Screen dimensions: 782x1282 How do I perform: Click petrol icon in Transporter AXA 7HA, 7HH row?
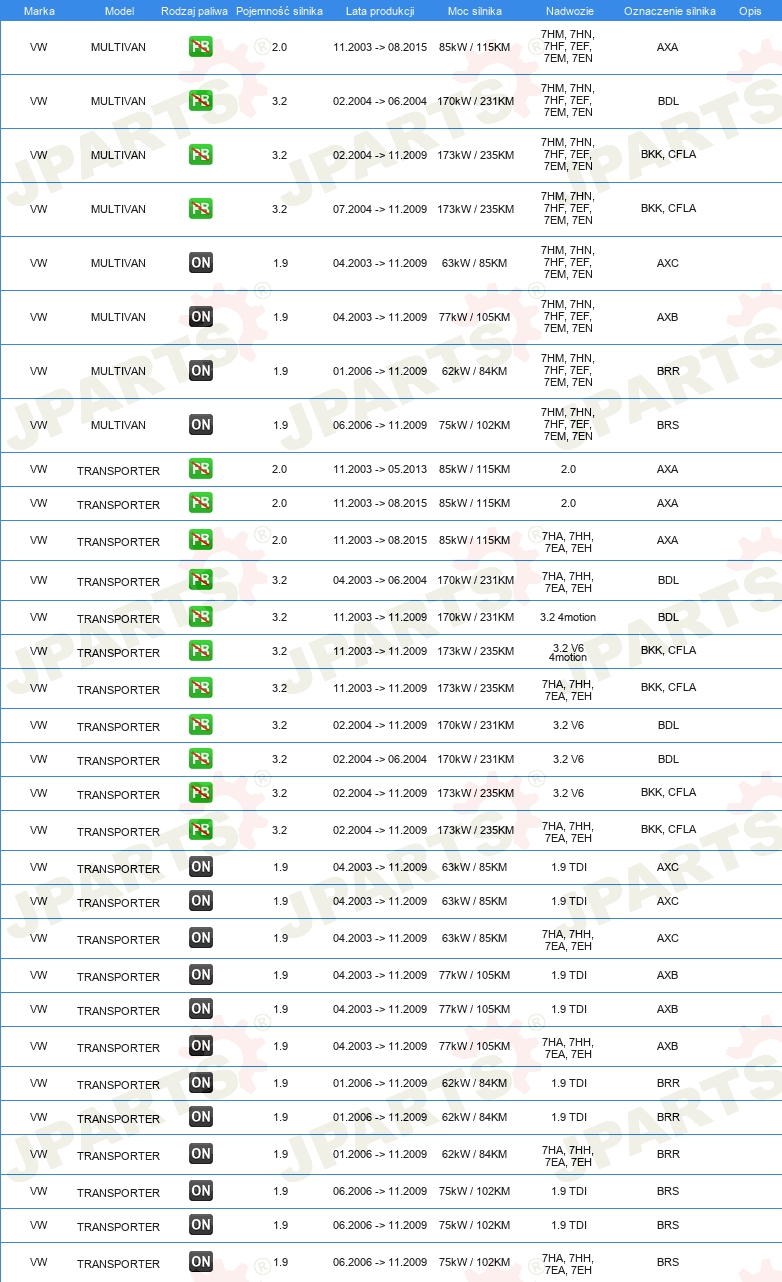point(201,540)
